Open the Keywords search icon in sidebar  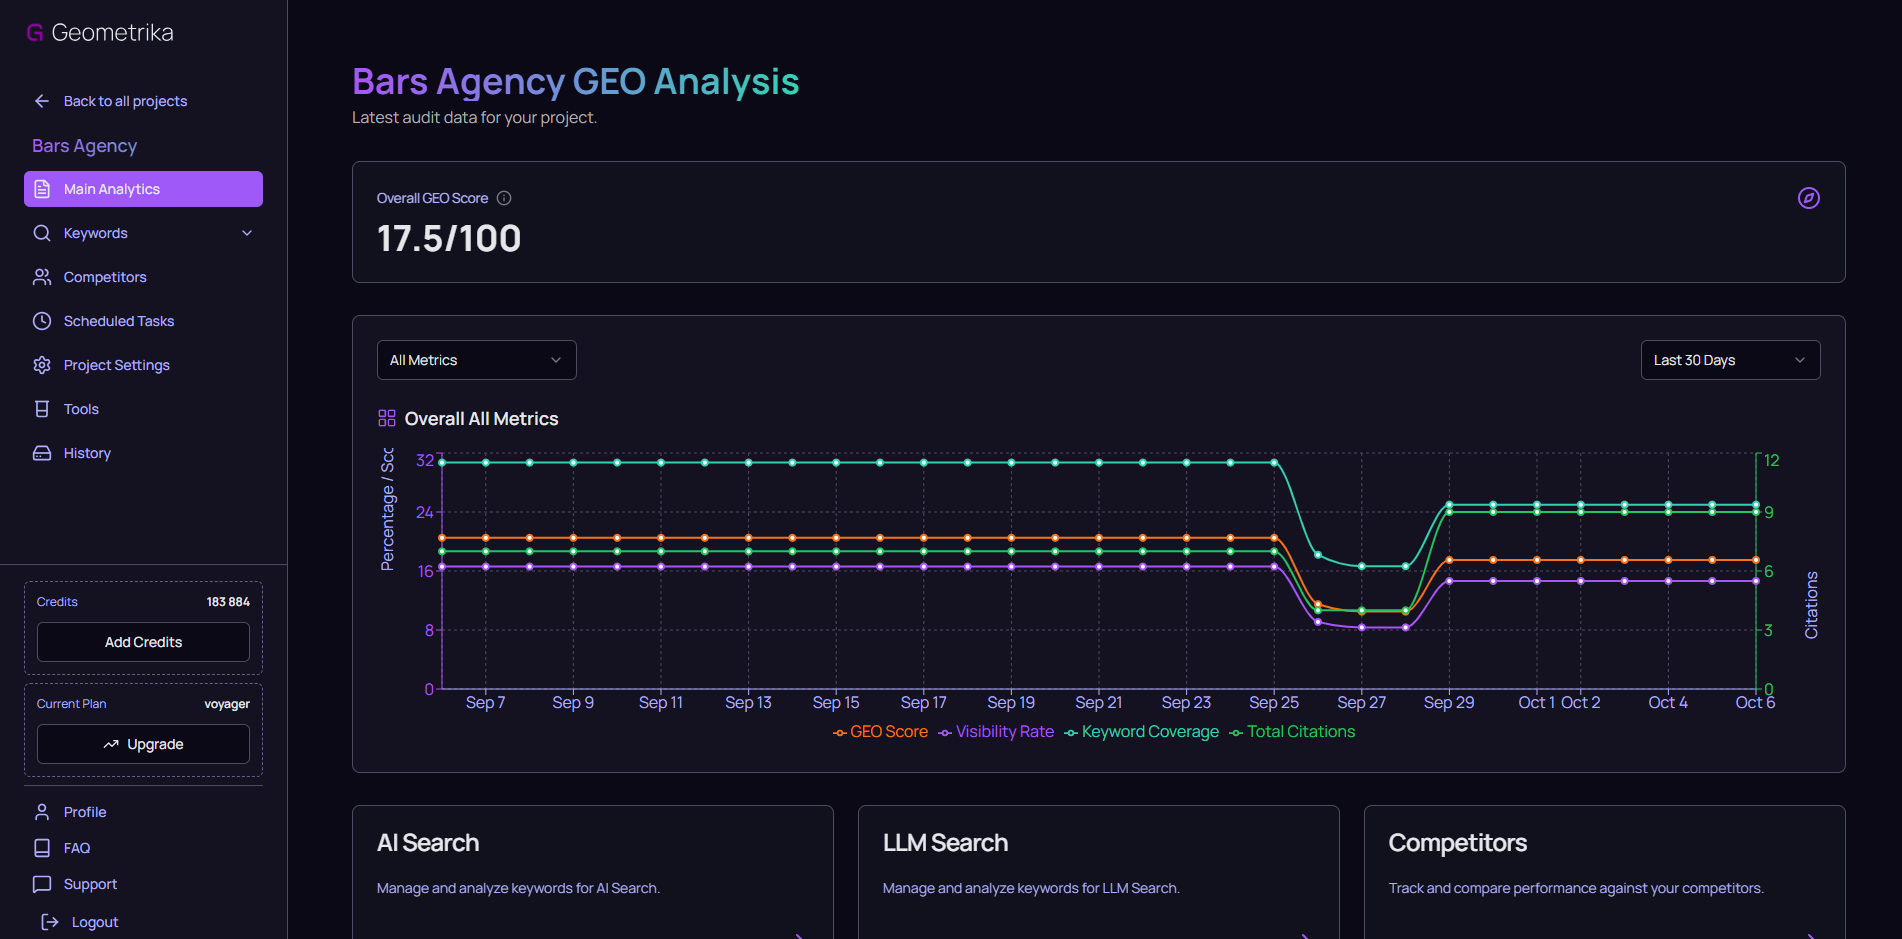(42, 233)
